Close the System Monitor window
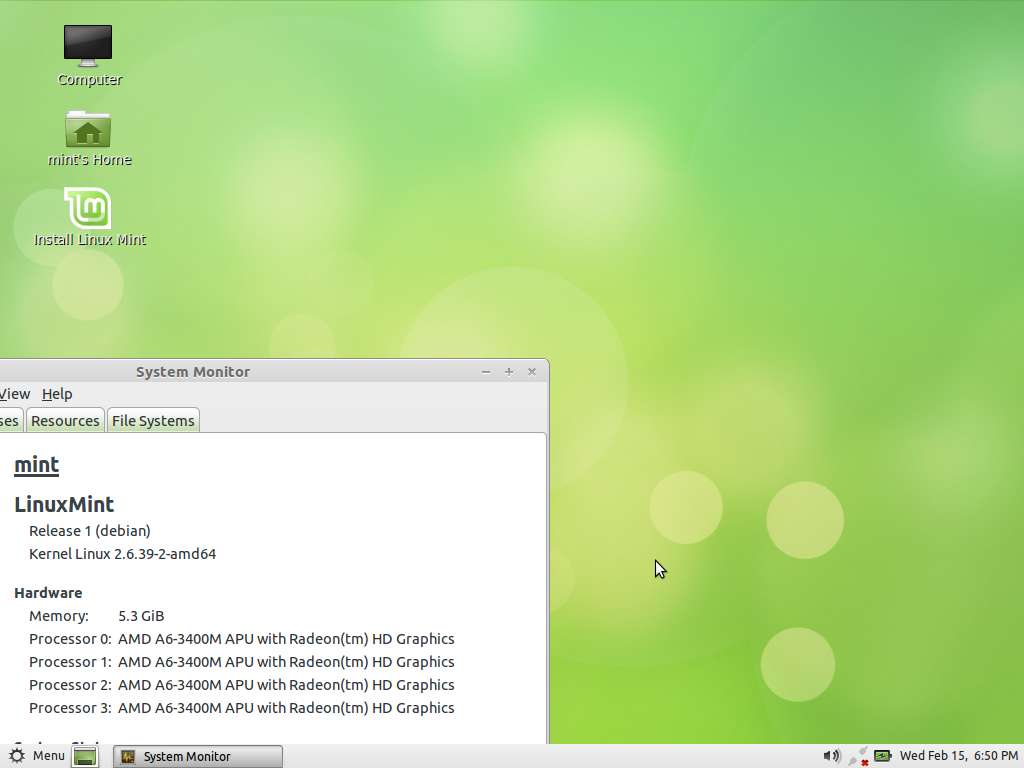The image size is (1024, 768). [x=532, y=372]
